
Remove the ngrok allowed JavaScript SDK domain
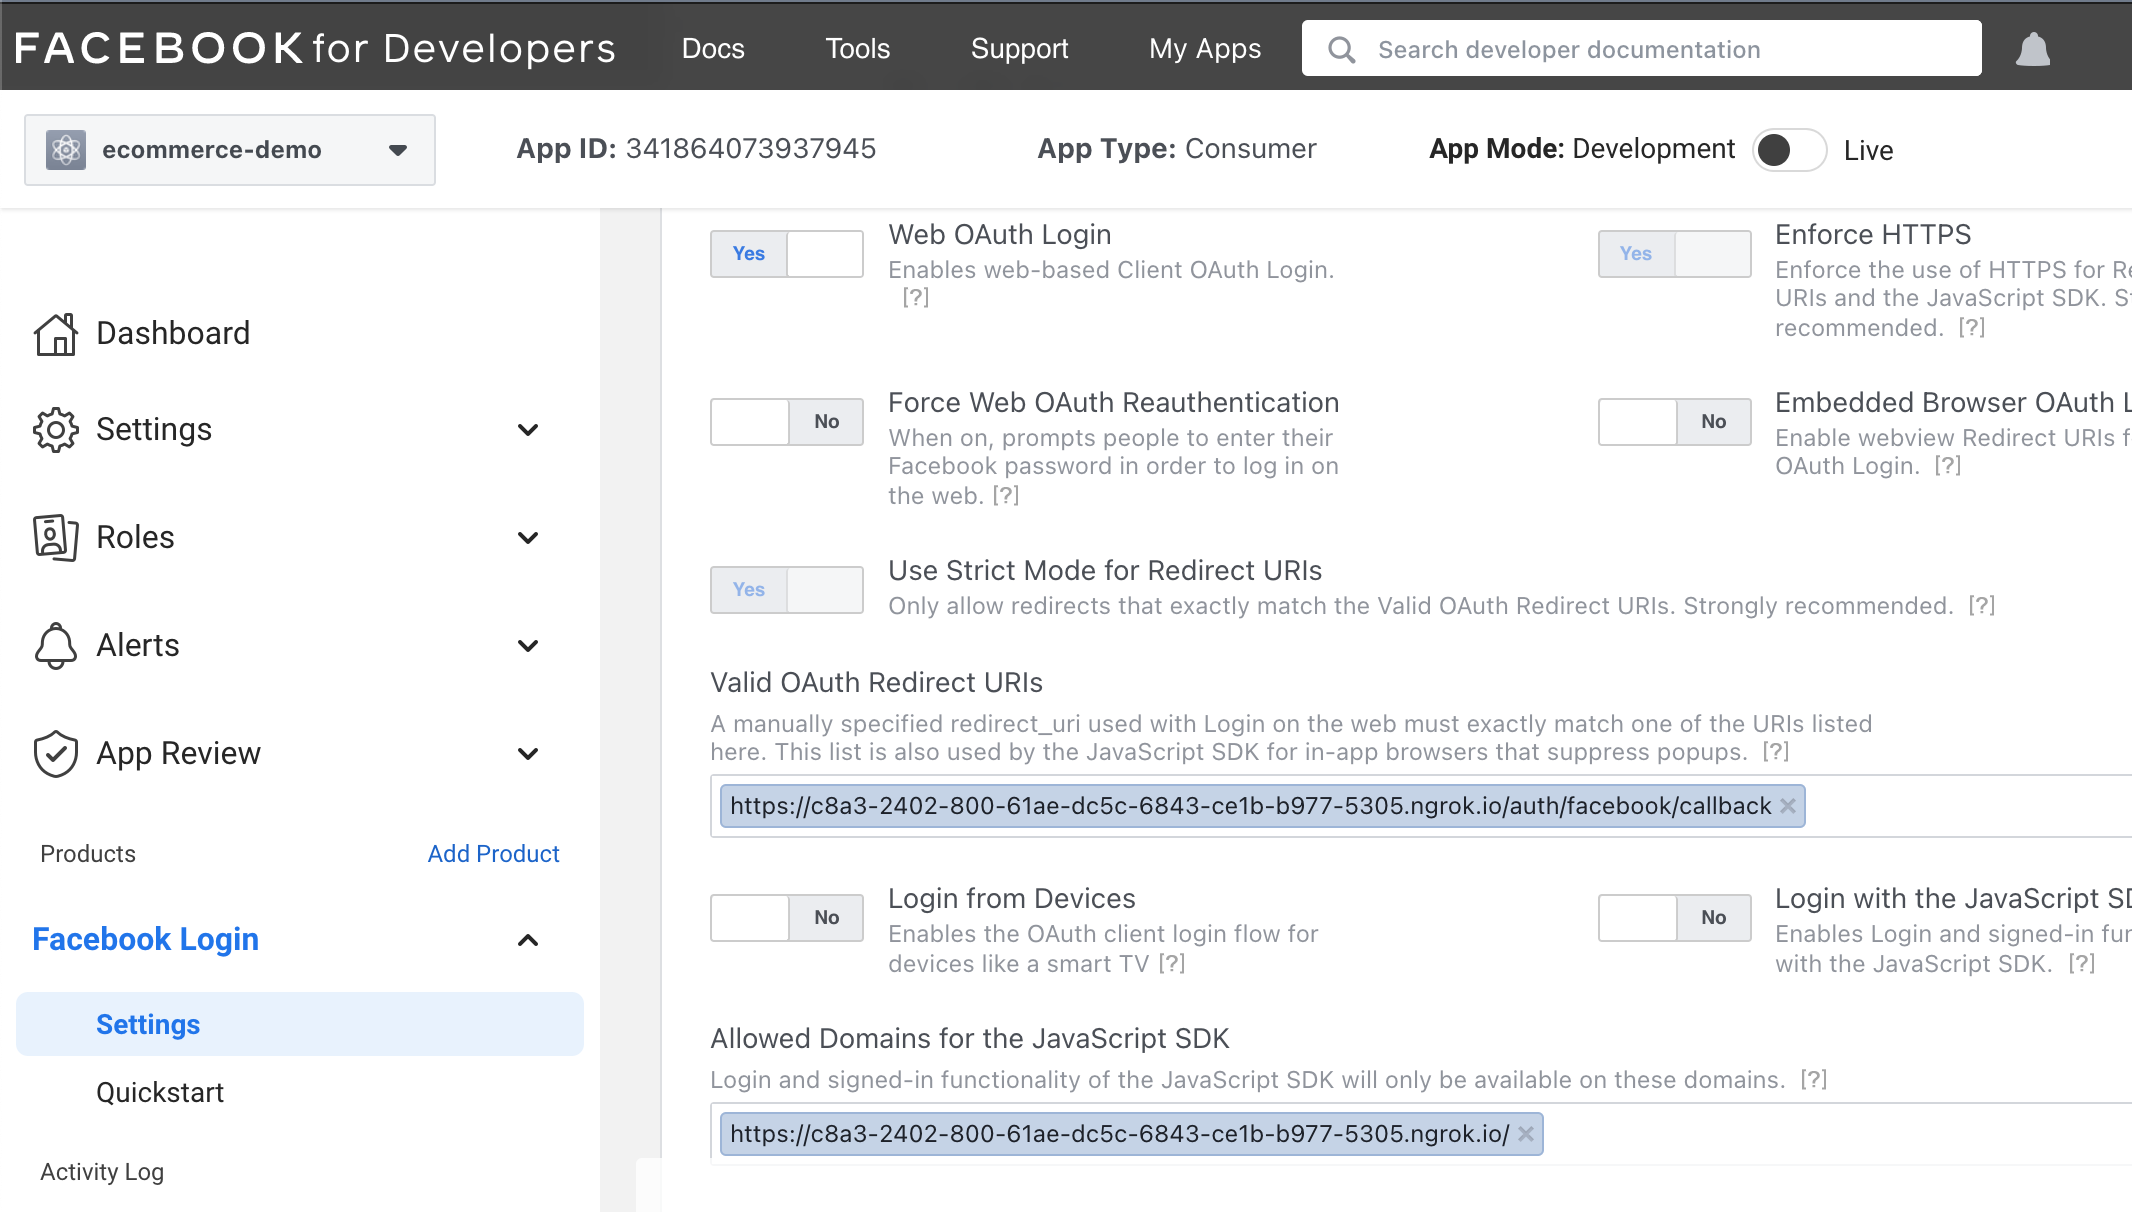click(1526, 1134)
